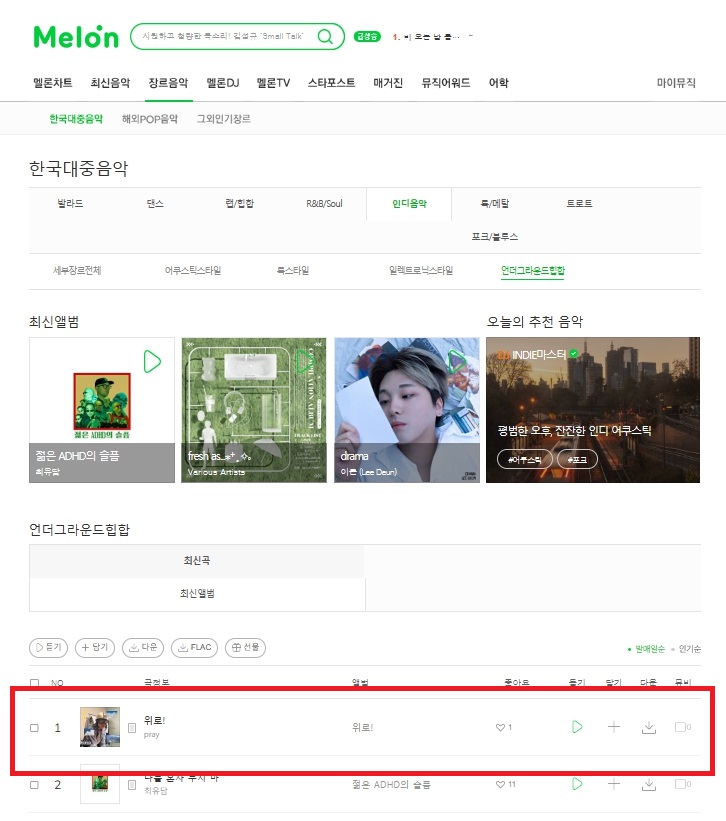
Task: Open the INDIE마스터 recommended playlist banner
Action: pyautogui.click(x=593, y=410)
